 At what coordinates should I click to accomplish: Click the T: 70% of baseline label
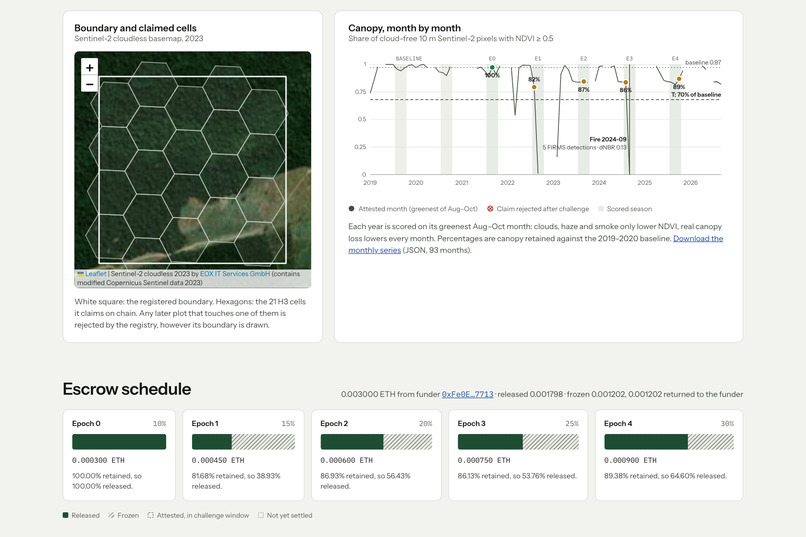(x=697, y=95)
